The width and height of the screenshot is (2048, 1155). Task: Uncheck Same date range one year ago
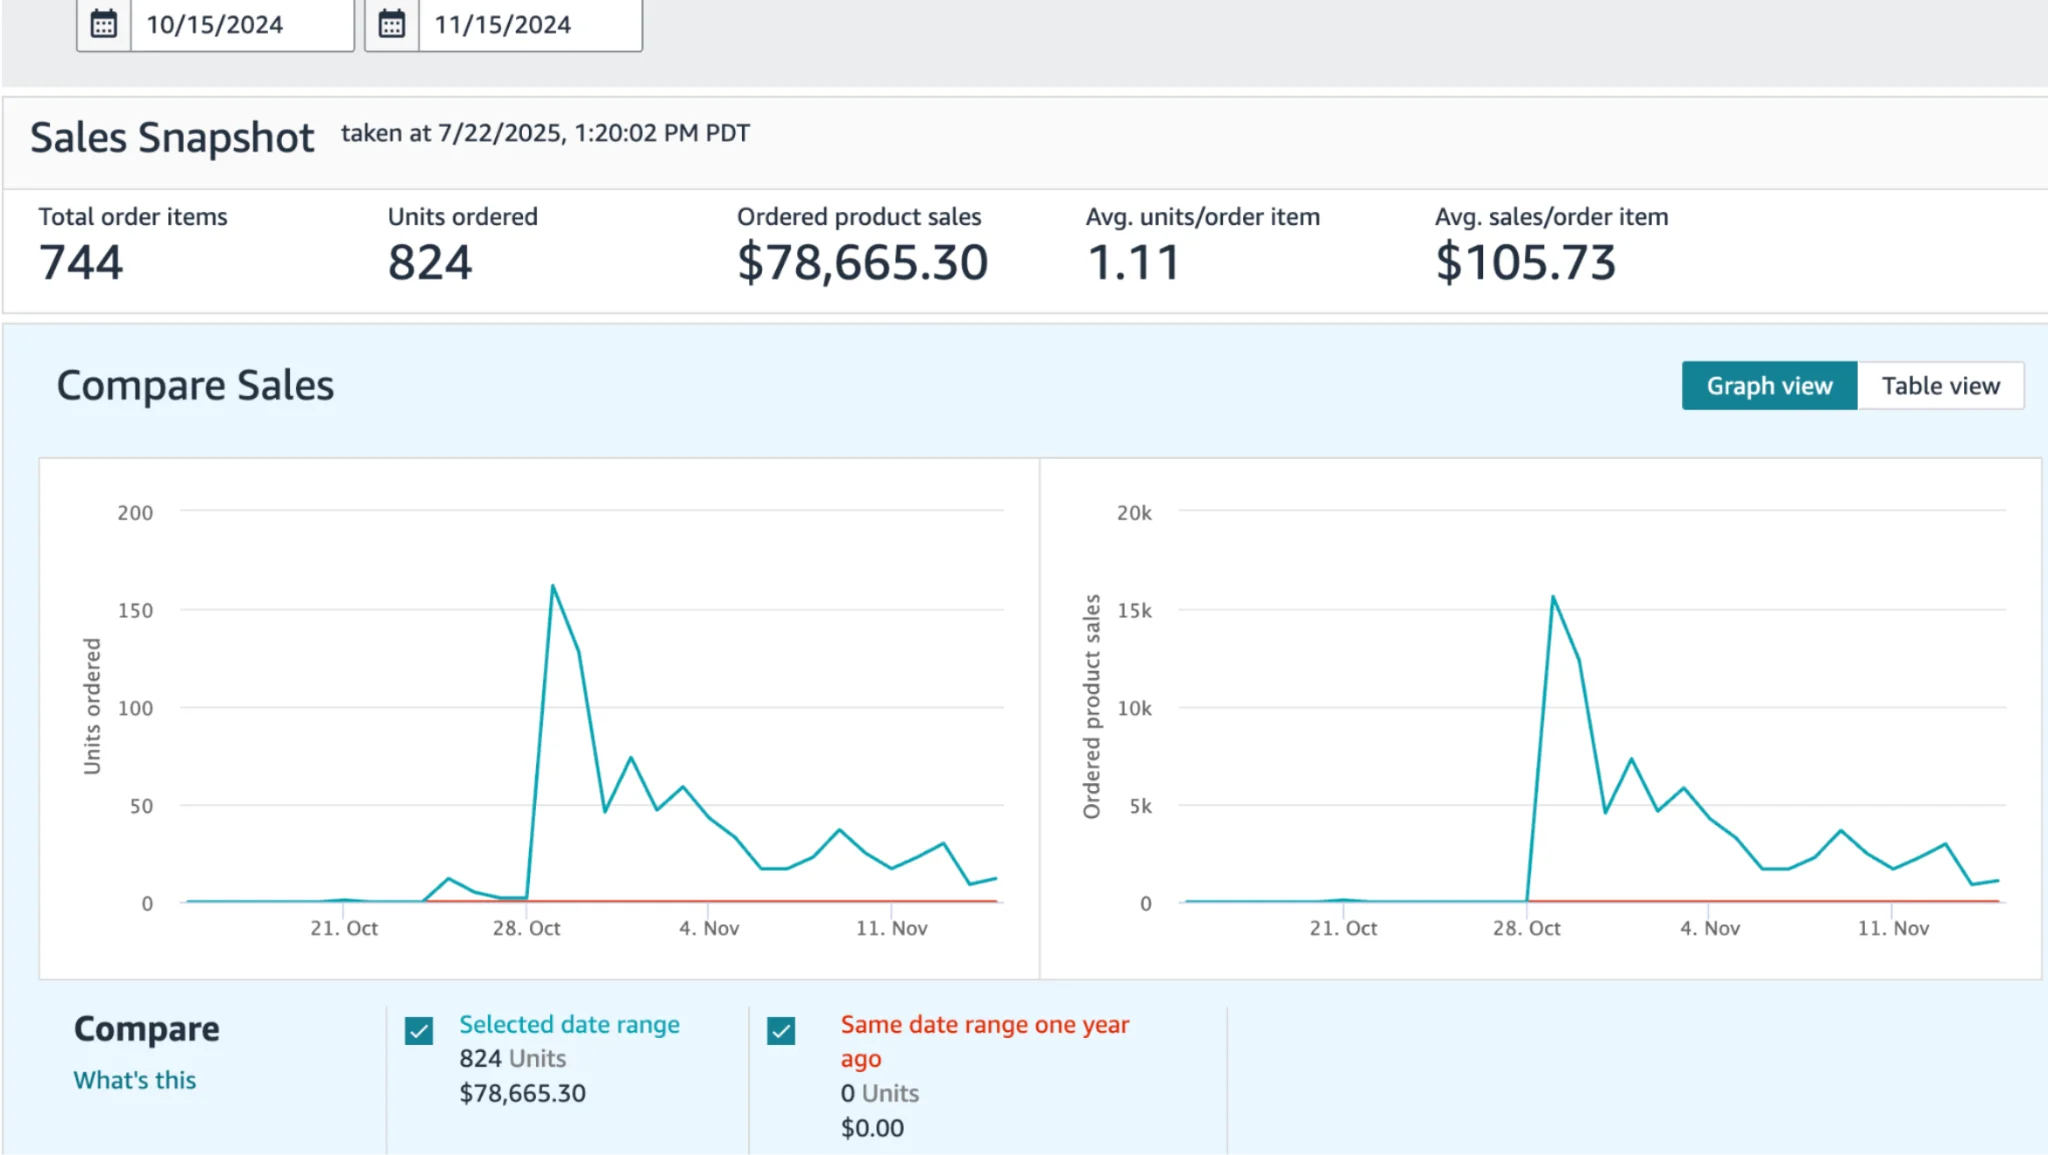(x=781, y=1031)
